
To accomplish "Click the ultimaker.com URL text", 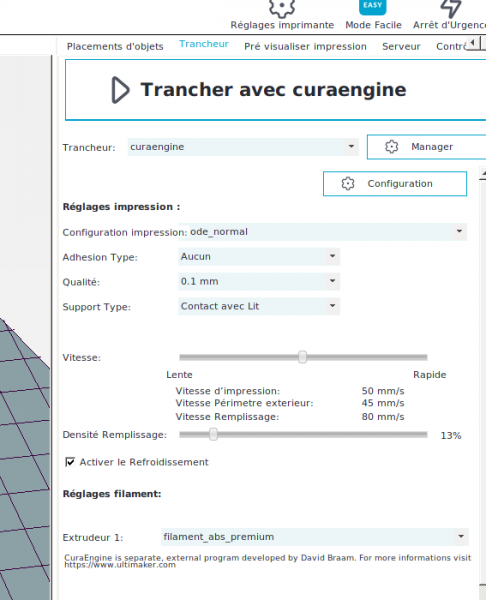I will [120, 565].
